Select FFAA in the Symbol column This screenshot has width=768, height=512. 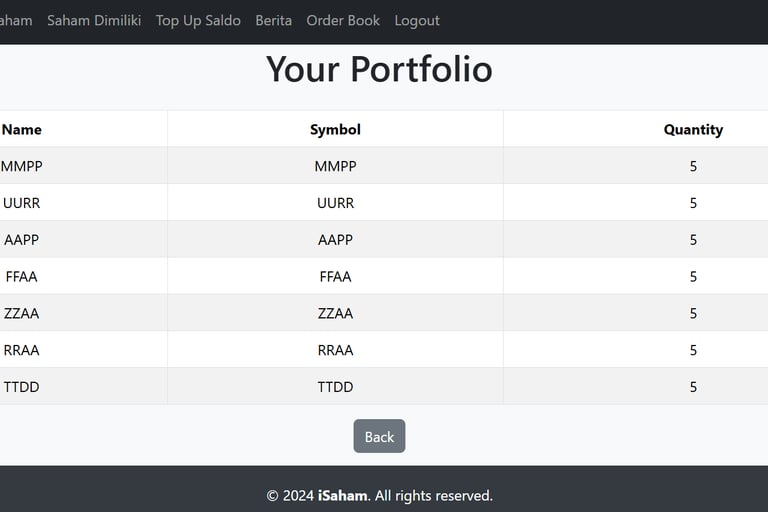click(335, 277)
